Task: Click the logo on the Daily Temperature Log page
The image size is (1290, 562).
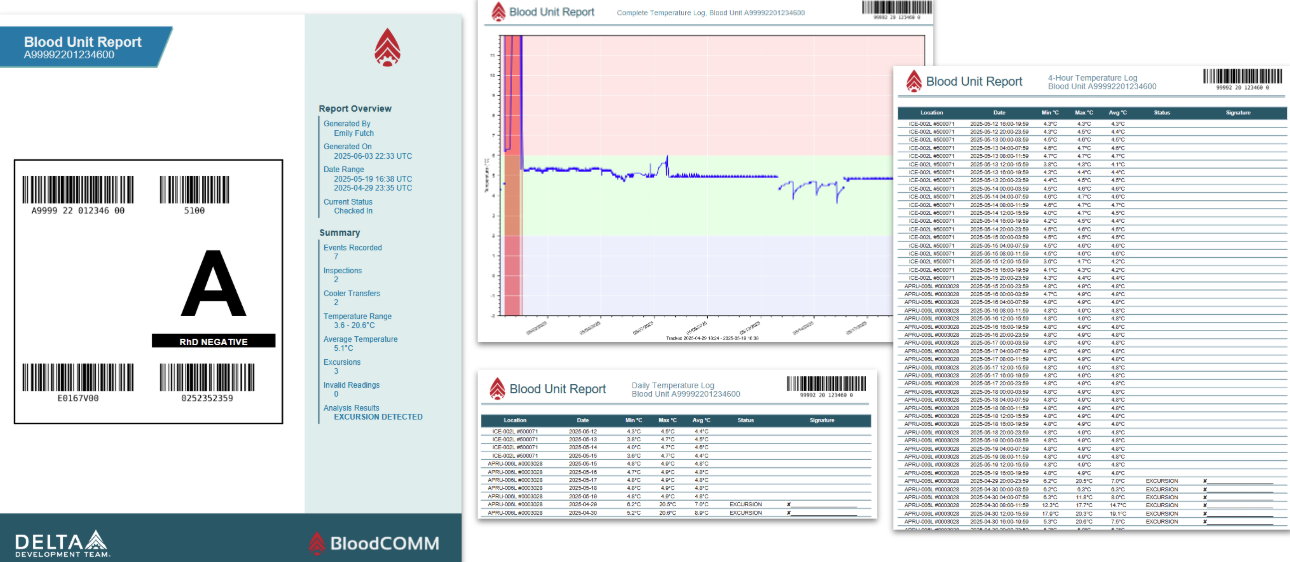Action: 495,389
